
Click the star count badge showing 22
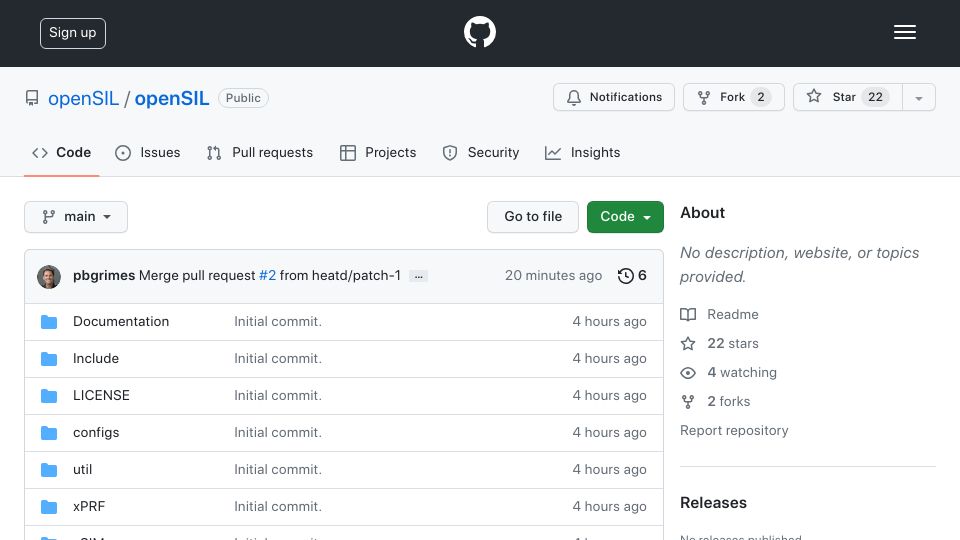click(x=876, y=97)
